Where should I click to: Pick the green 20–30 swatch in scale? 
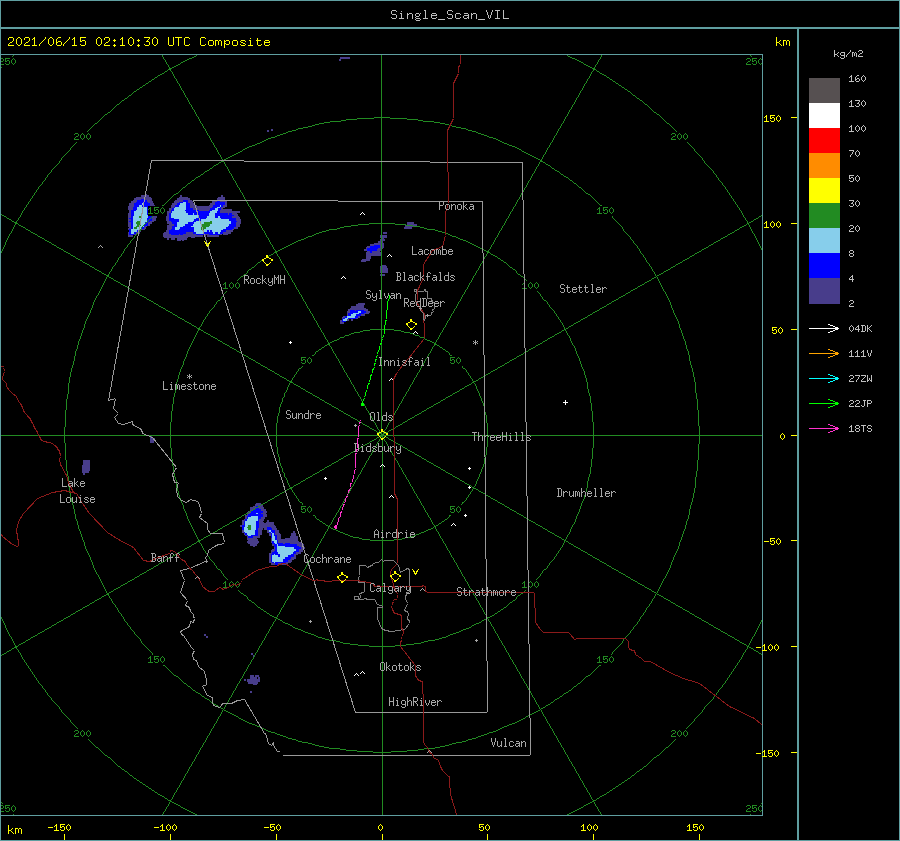824,215
